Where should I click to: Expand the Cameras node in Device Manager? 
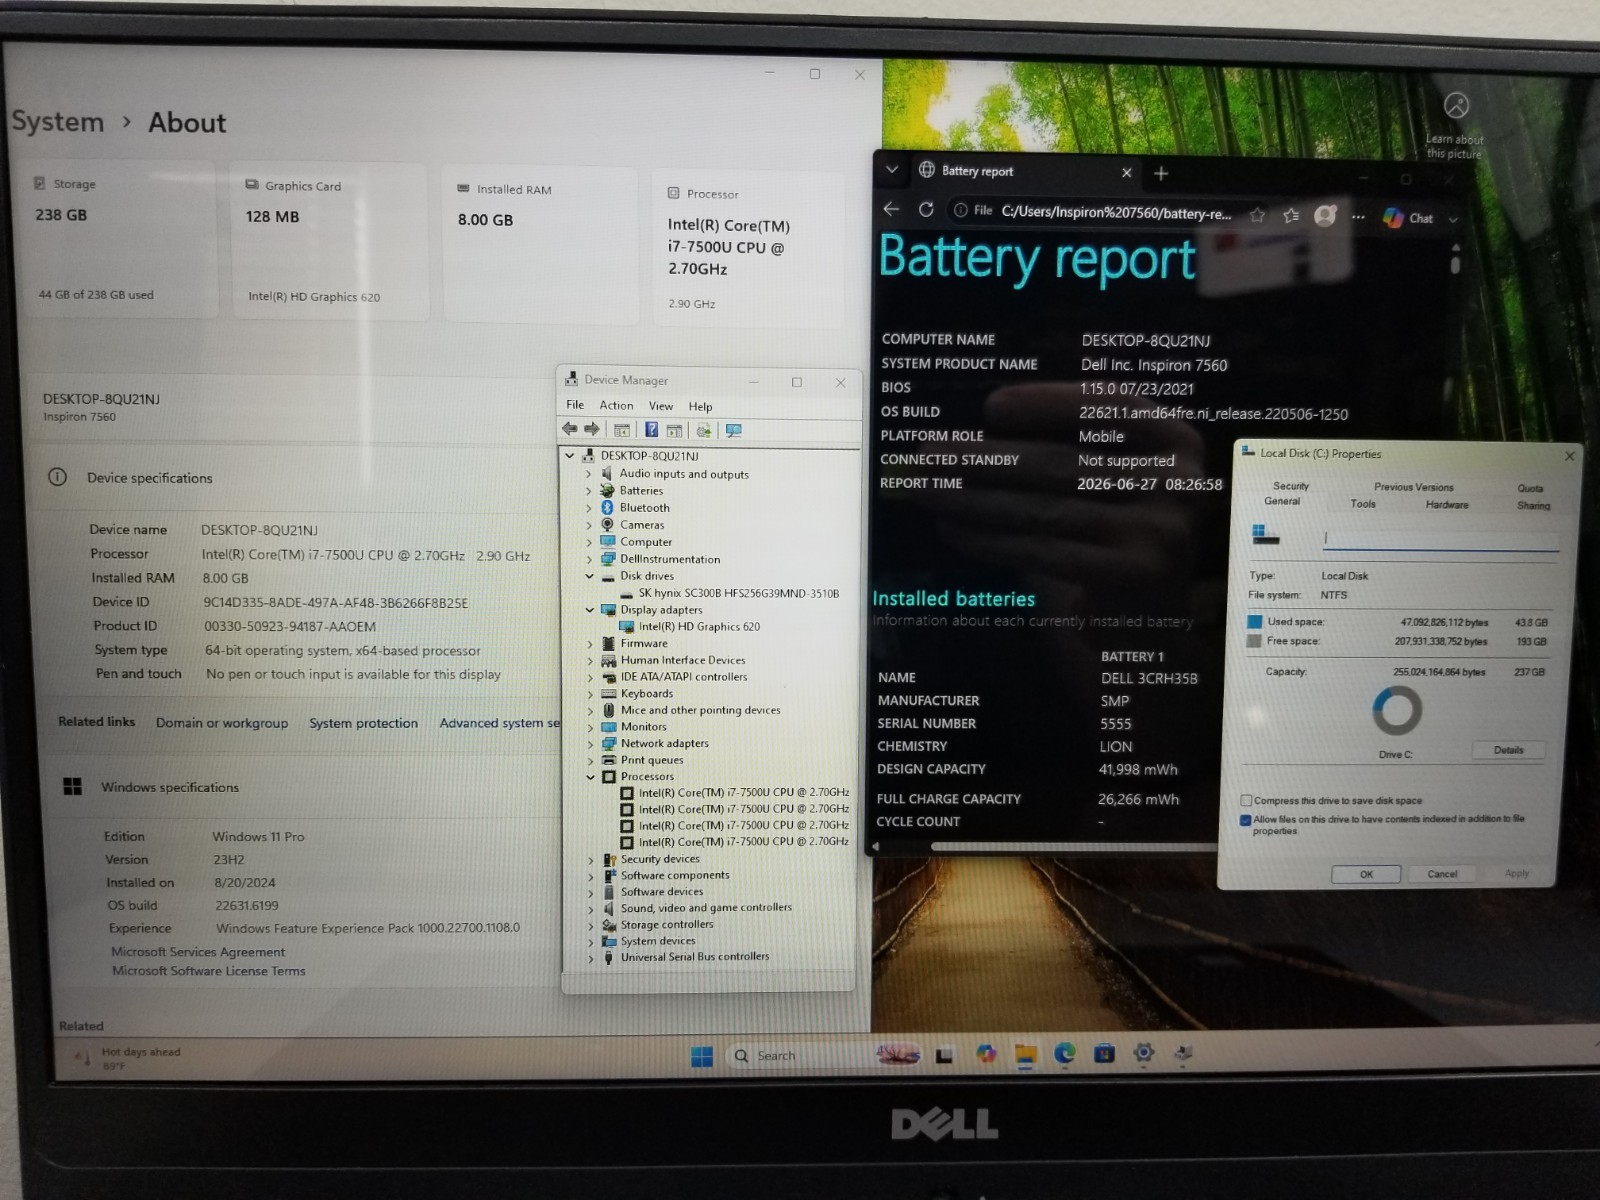coord(588,525)
